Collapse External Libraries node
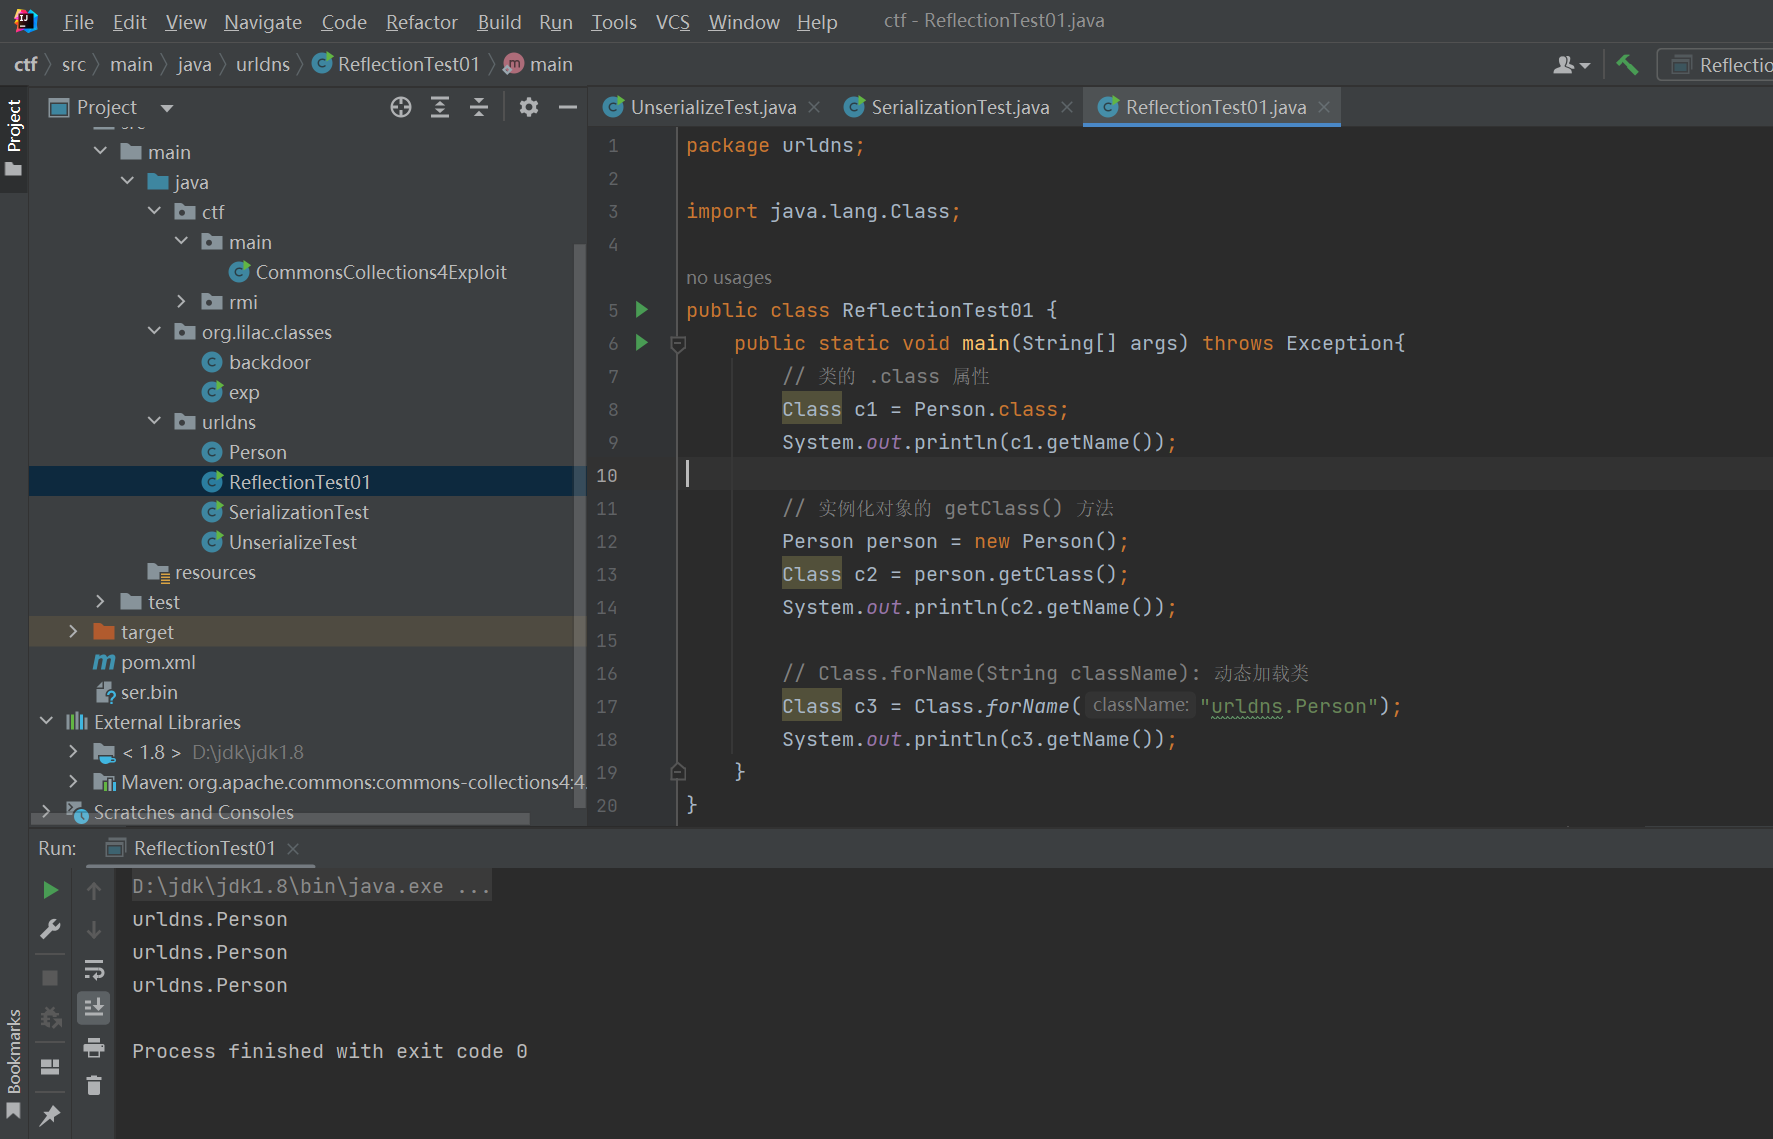This screenshot has height=1139, width=1773. click(46, 721)
